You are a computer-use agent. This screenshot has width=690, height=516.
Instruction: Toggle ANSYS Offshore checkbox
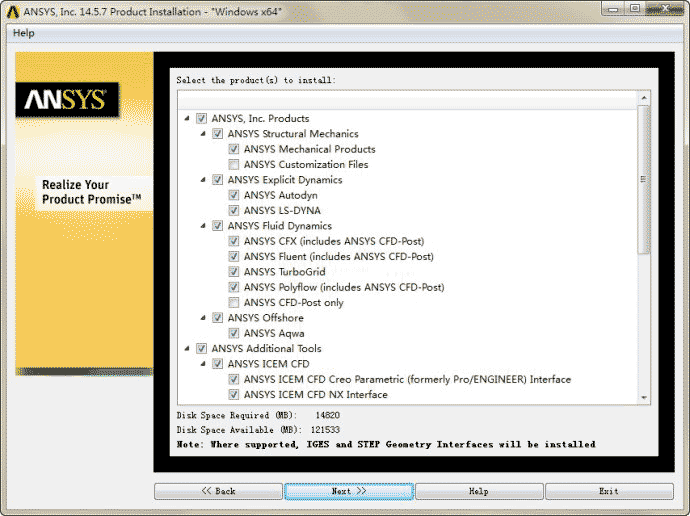217,318
